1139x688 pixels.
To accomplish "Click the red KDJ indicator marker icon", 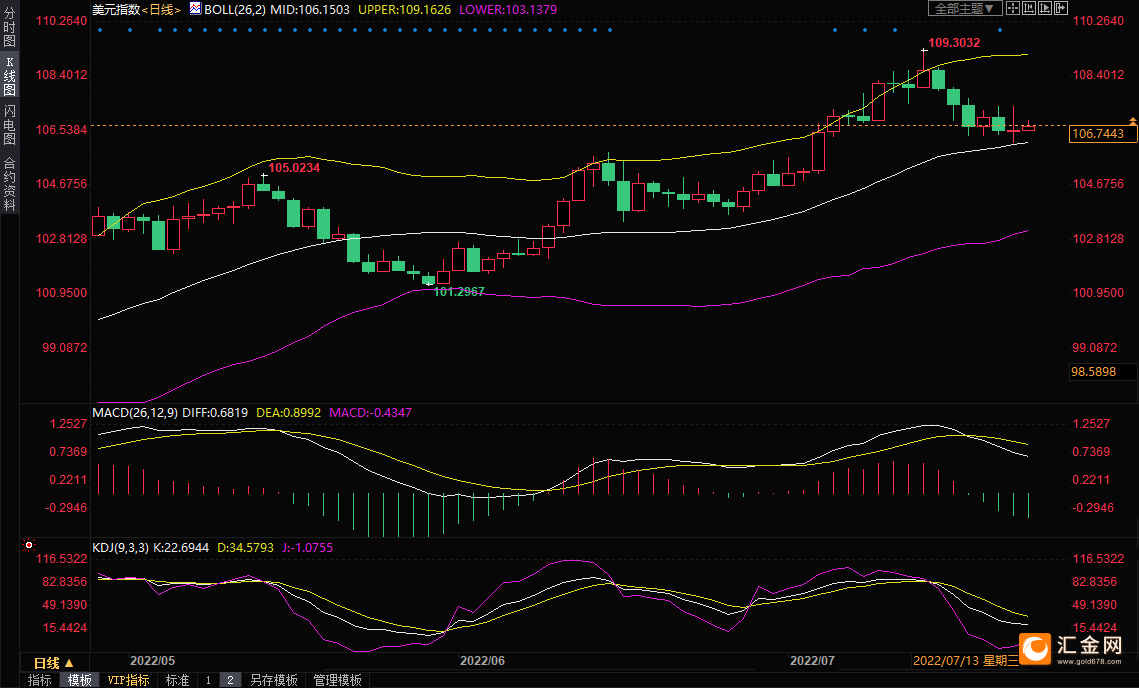I will pos(28,544).
